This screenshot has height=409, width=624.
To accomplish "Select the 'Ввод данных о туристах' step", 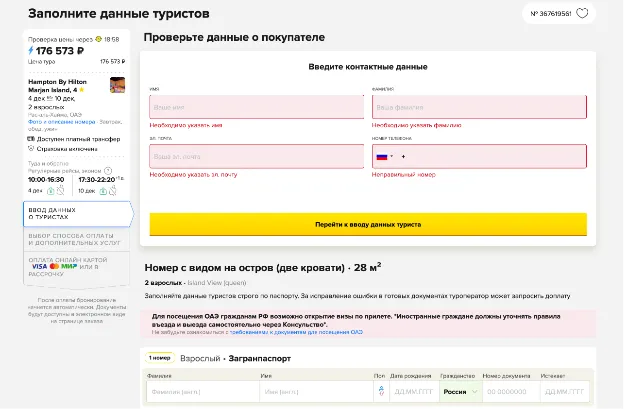I will pyautogui.click(x=76, y=214).
